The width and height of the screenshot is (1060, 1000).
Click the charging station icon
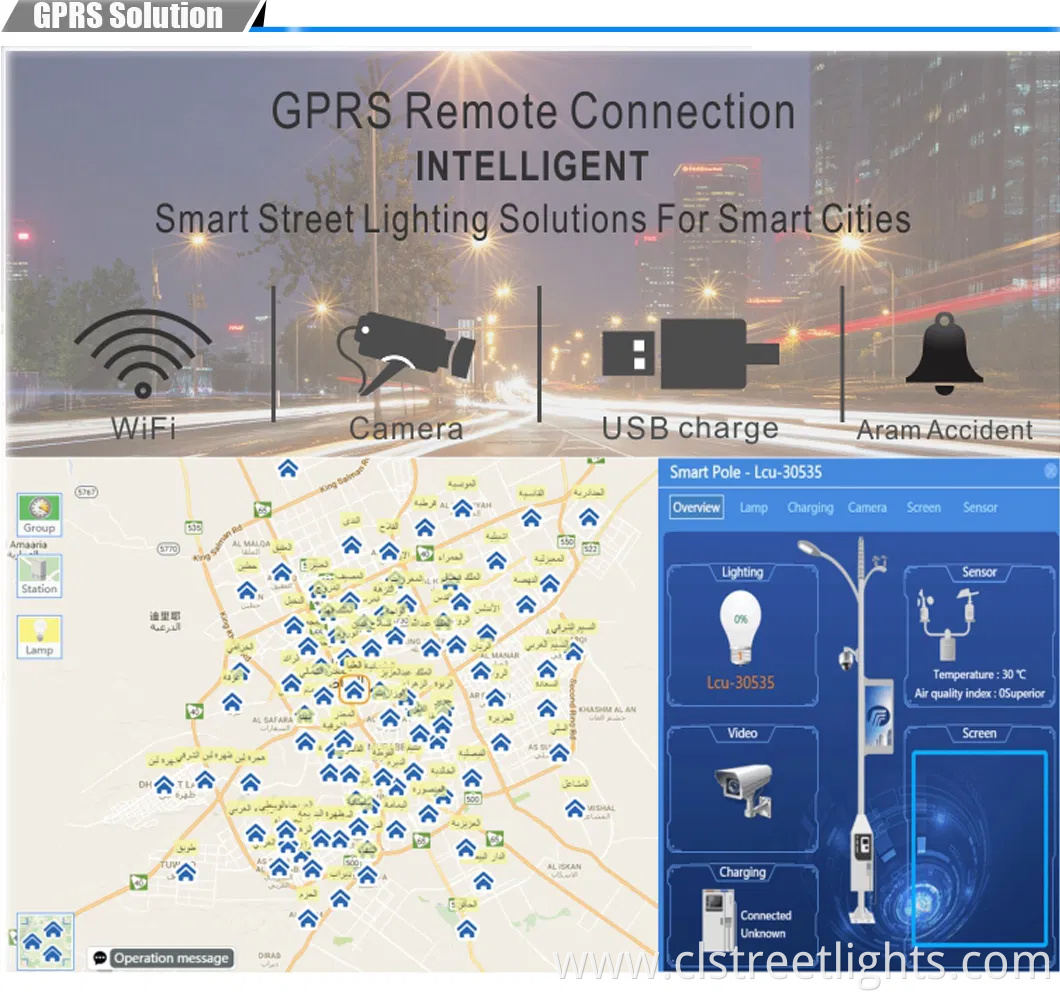pos(718,913)
